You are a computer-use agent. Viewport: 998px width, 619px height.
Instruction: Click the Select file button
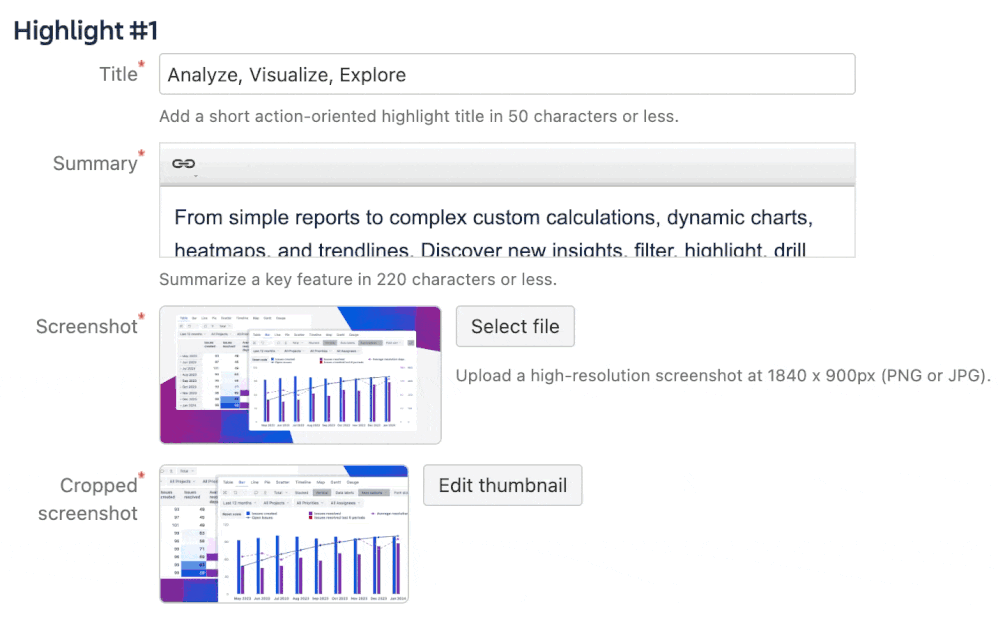tap(515, 326)
